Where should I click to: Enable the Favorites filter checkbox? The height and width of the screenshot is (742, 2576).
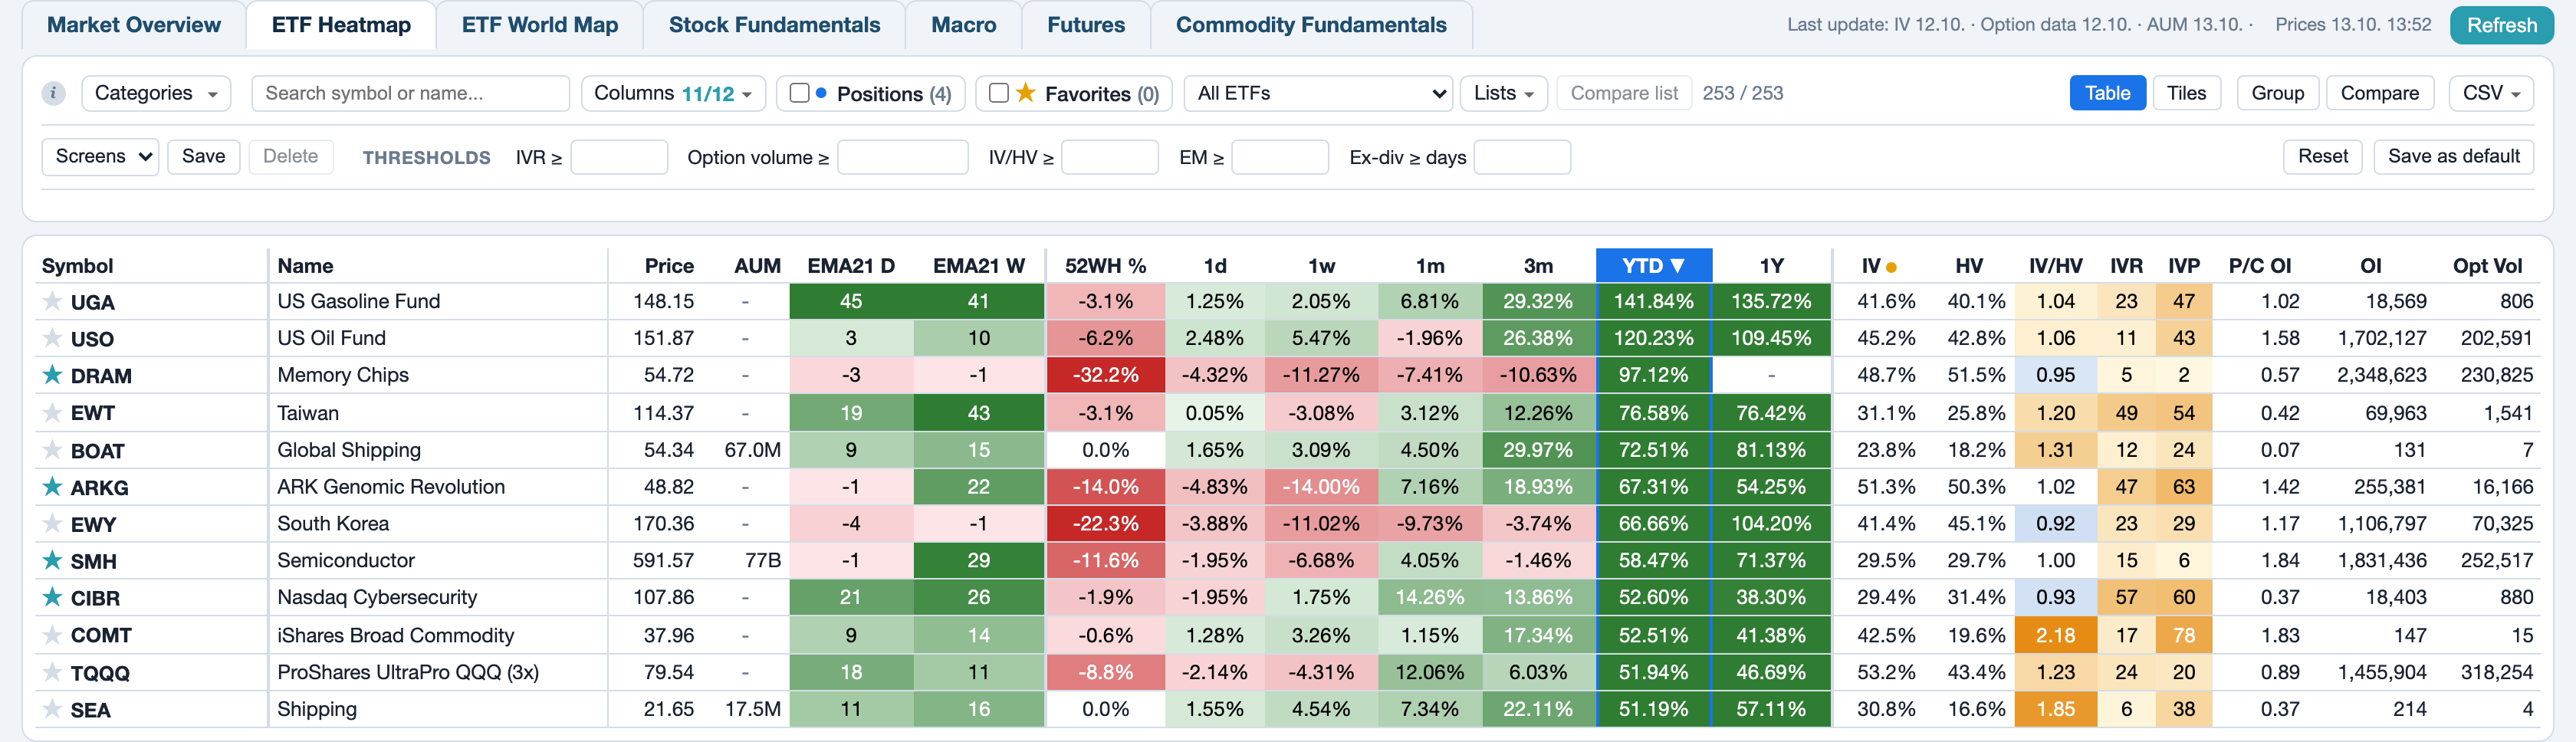pyautogui.click(x=998, y=93)
